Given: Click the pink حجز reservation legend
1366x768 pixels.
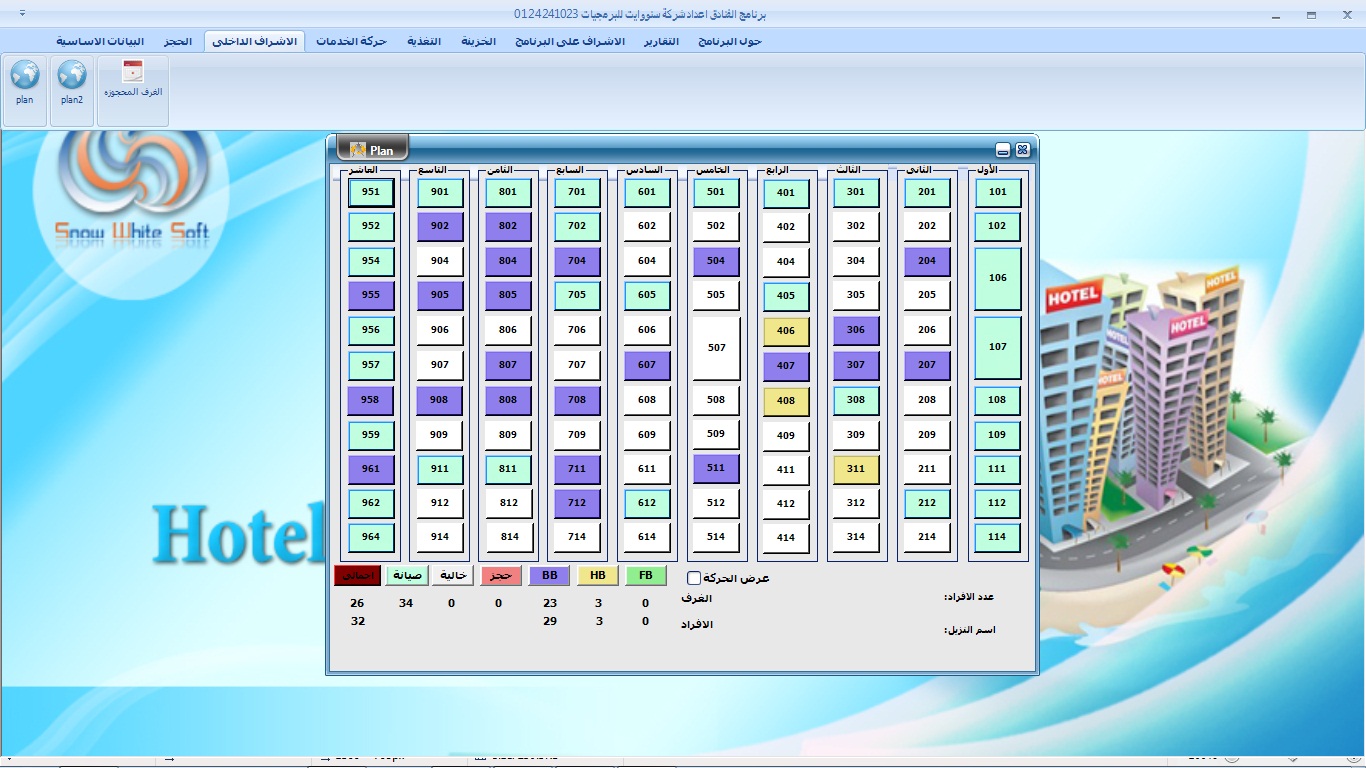Looking at the screenshot, I should pyautogui.click(x=501, y=576).
